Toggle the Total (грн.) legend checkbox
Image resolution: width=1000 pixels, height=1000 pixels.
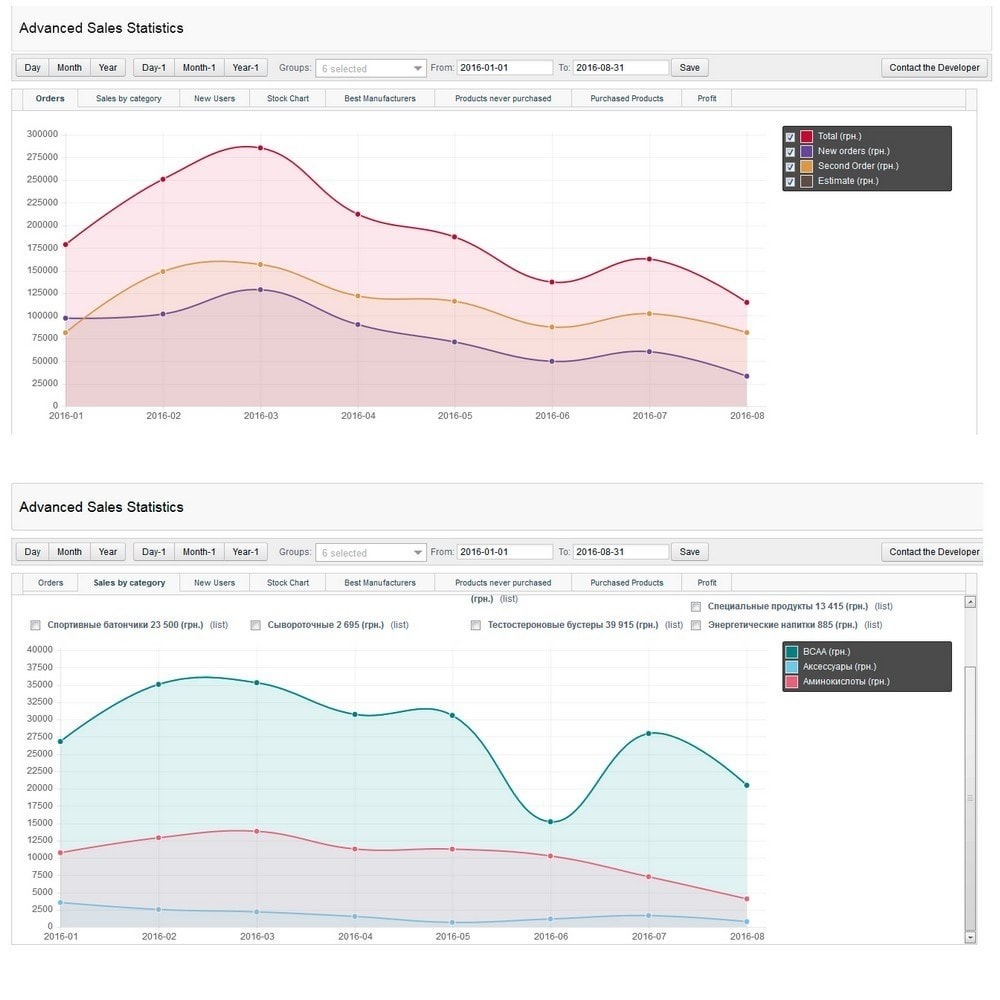pos(790,136)
